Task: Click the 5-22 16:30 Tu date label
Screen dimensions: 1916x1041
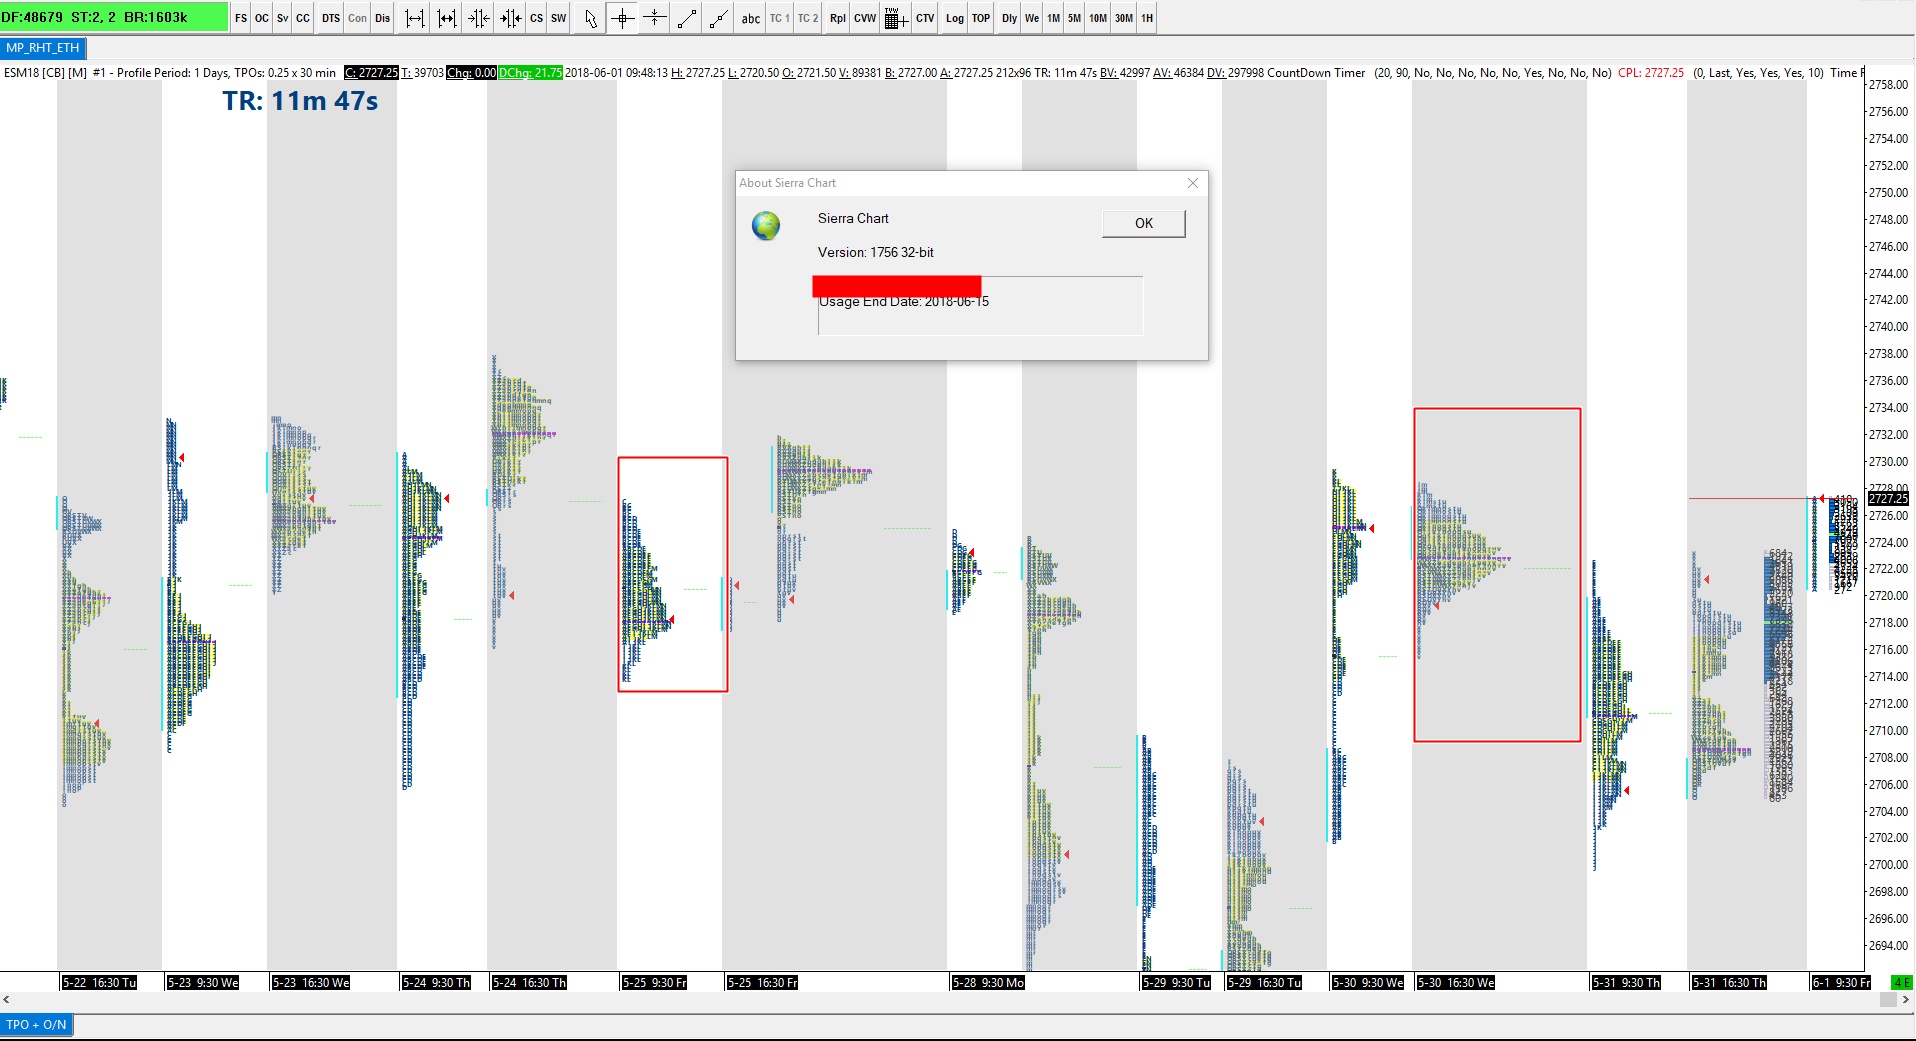Action: 99,983
